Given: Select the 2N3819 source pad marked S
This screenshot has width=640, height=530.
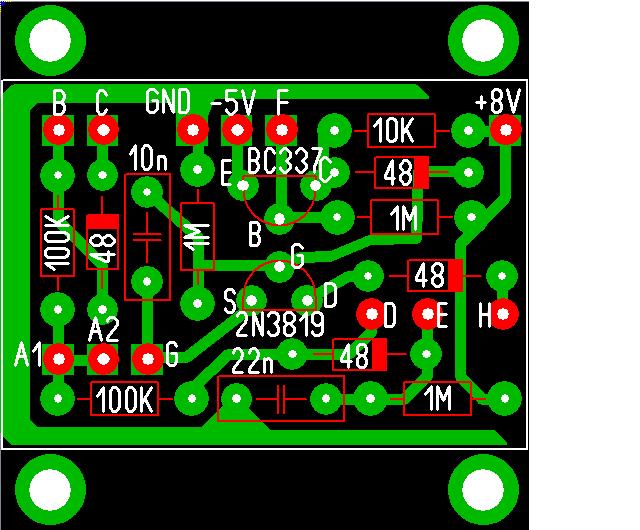Looking at the screenshot, I should pos(251,301).
